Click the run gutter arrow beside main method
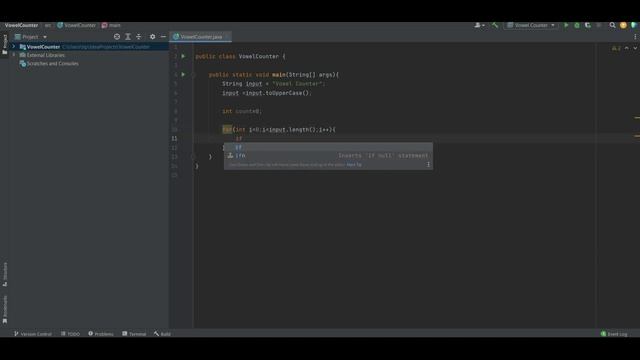Viewport: 640px width, 360px height. (183, 75)
